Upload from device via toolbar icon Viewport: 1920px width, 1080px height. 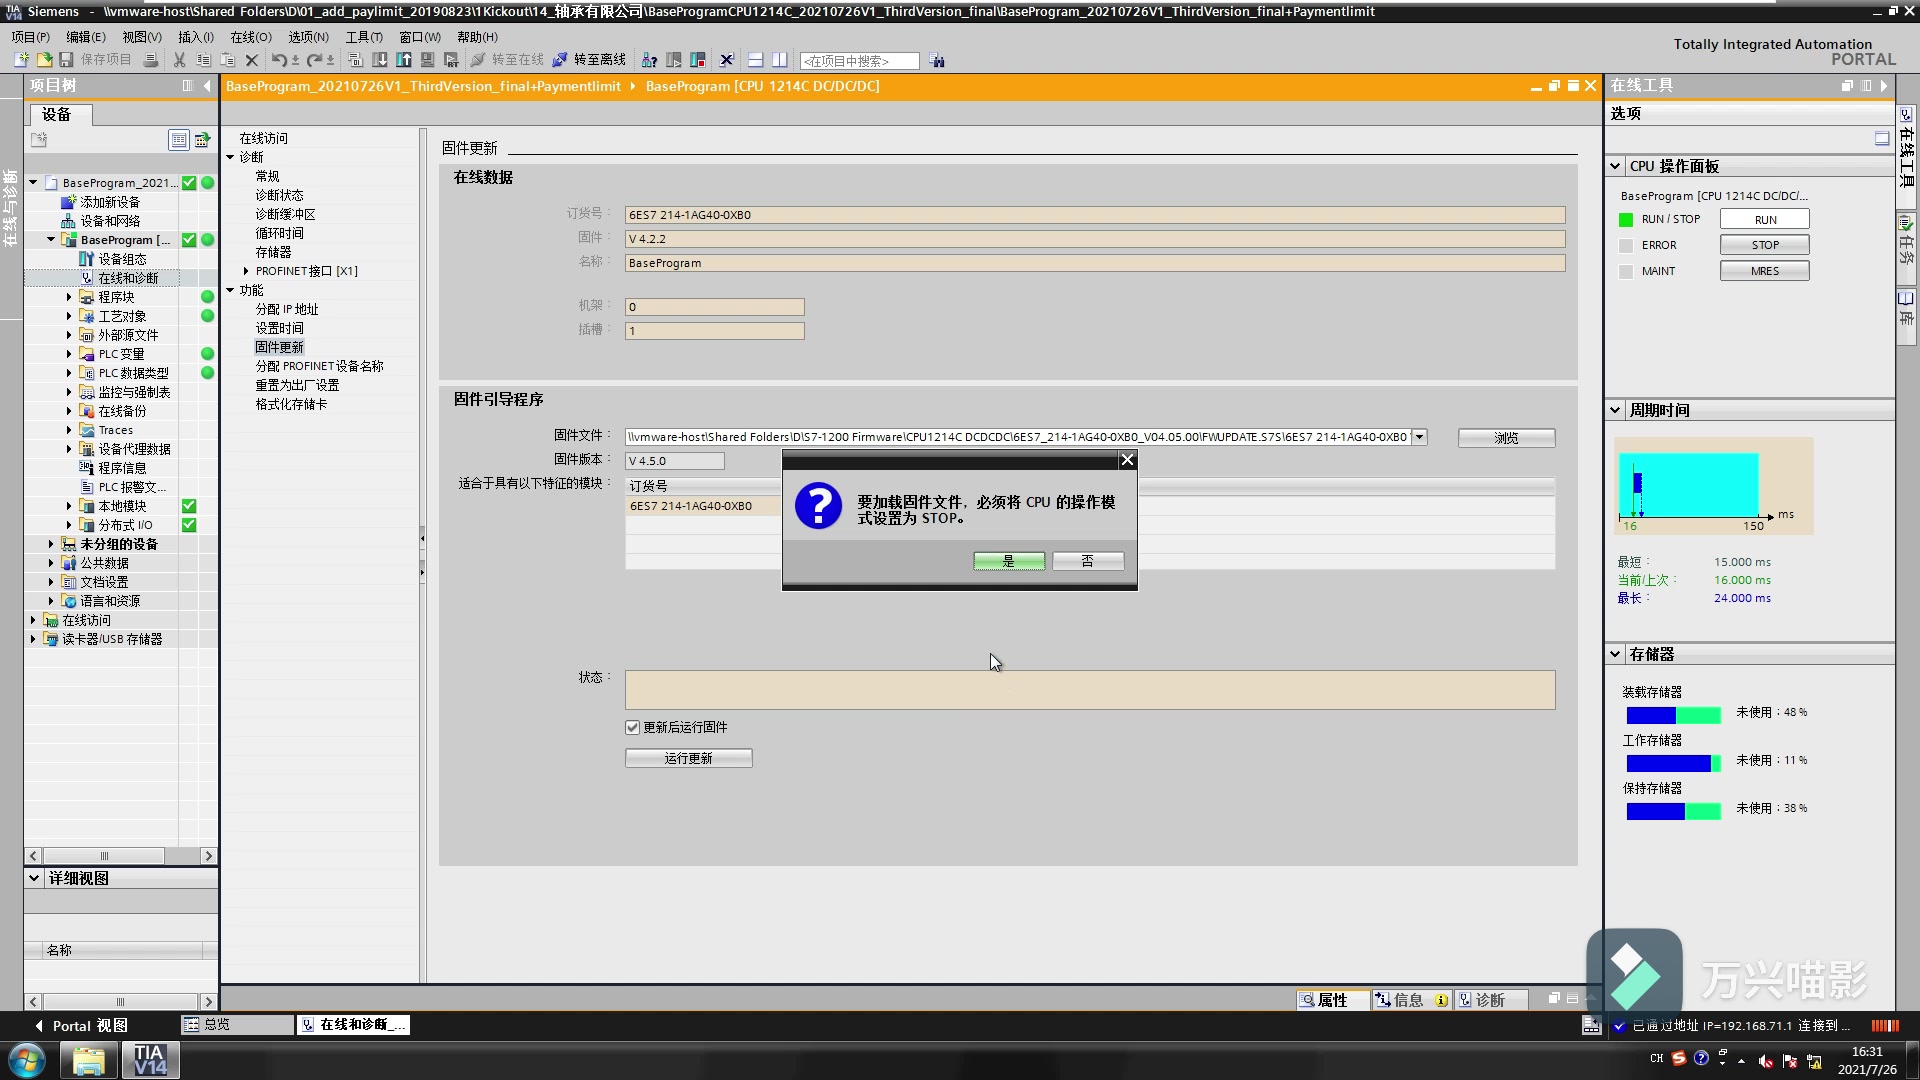404,60
